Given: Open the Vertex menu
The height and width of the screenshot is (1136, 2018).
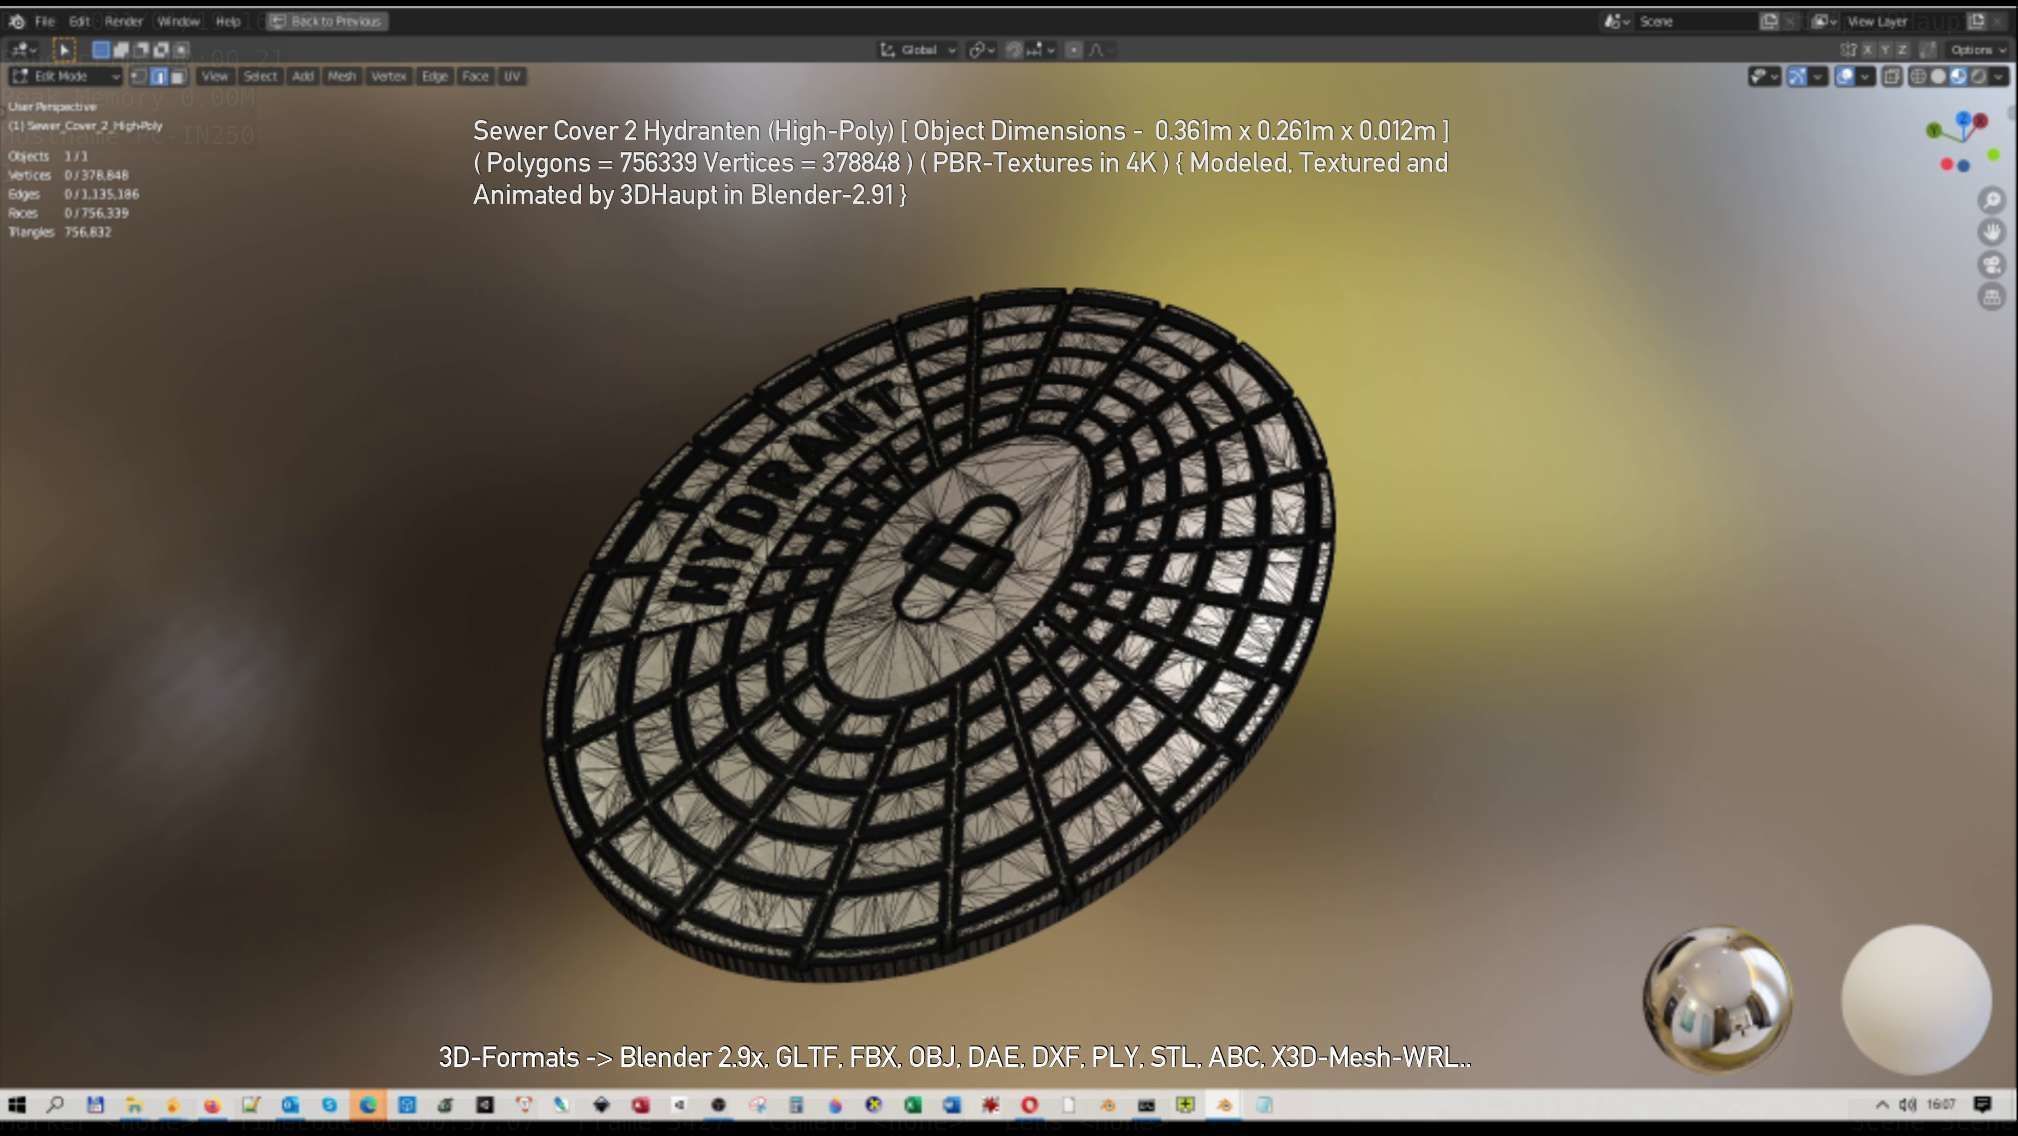Looking at the screenshot, I should pyautogui.click(x=389, y=76).
